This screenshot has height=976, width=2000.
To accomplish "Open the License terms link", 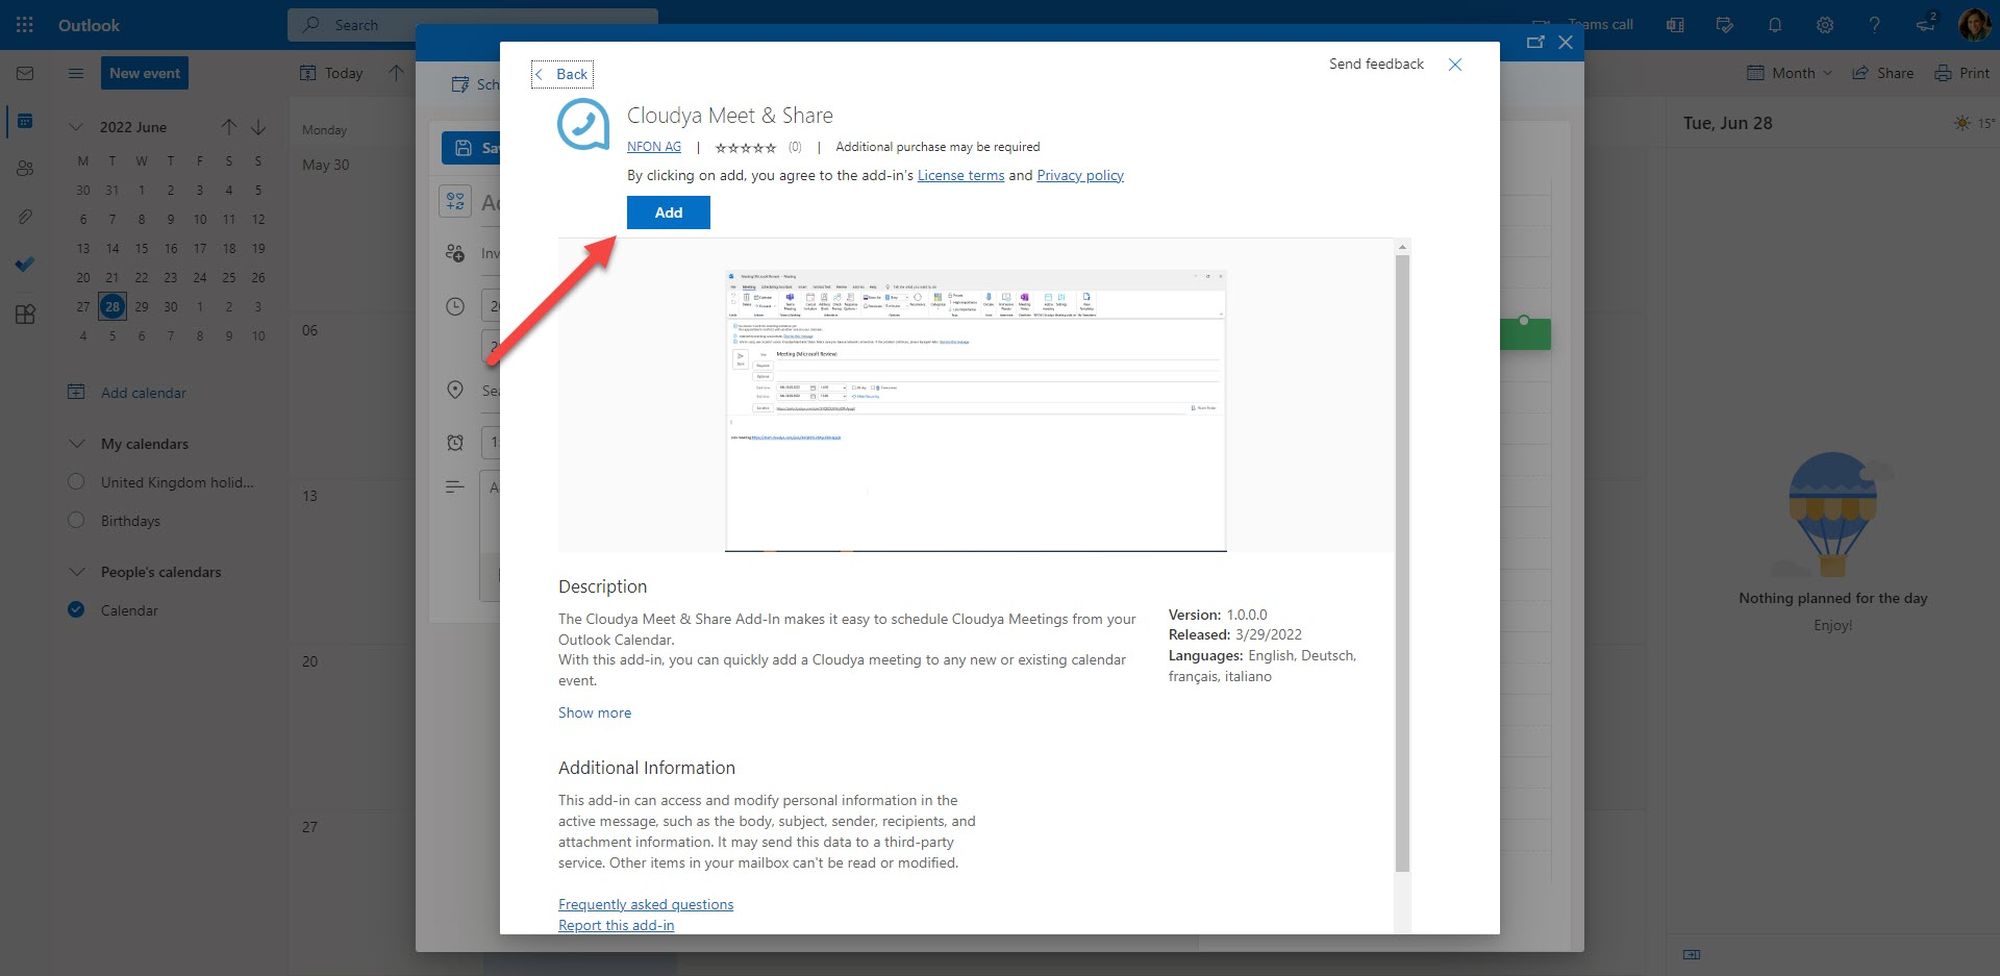I will 960,176.
